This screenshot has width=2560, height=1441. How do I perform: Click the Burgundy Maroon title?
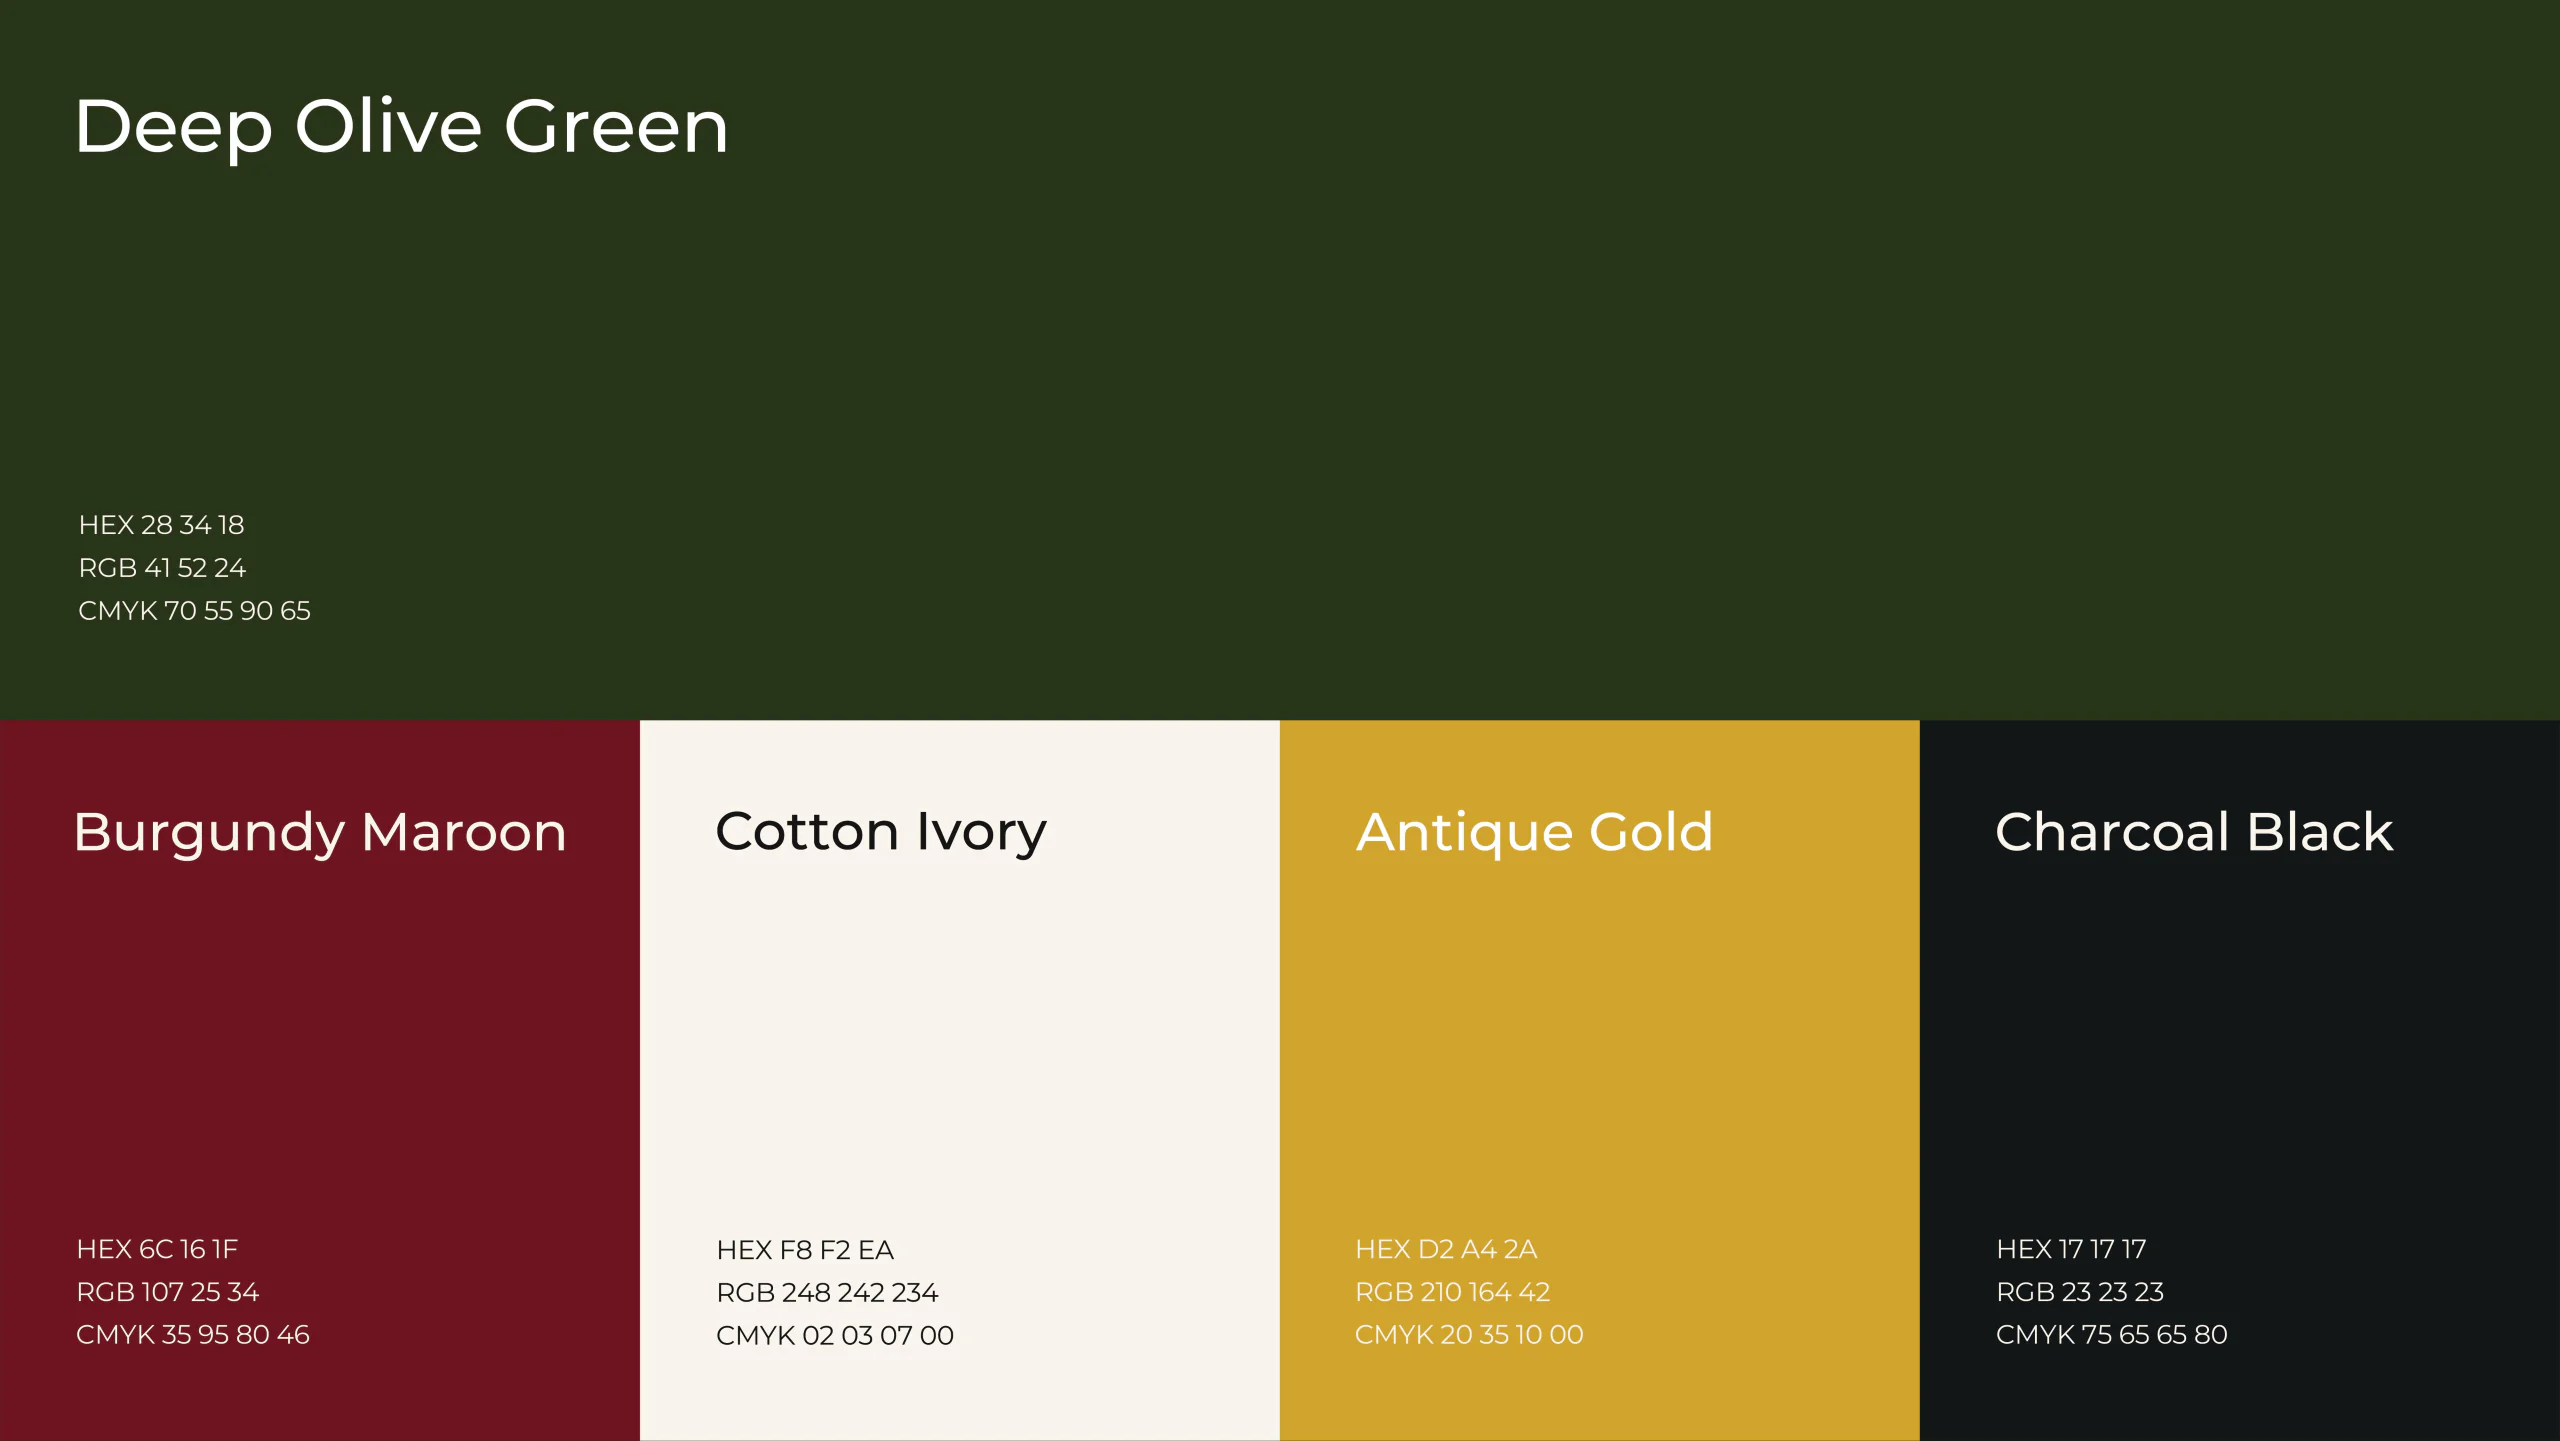(x=320, y=834)
